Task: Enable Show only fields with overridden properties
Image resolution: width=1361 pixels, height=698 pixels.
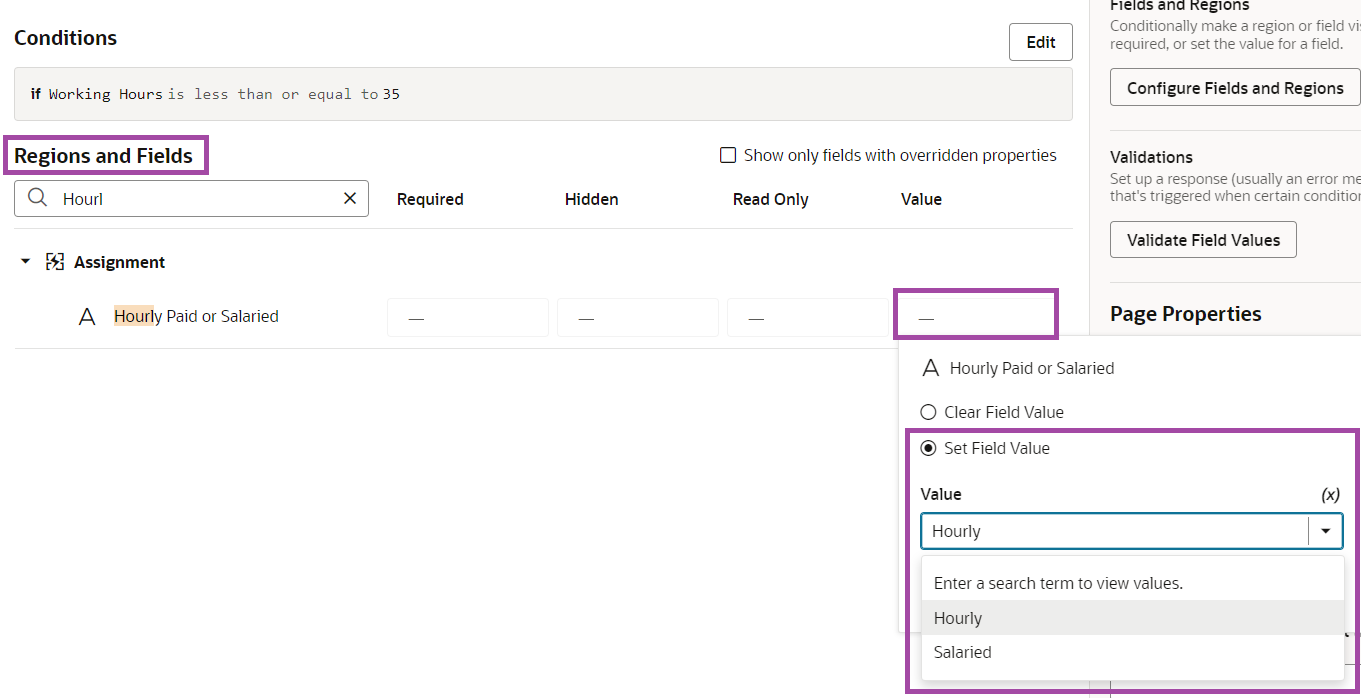Action: click(728, 155)
